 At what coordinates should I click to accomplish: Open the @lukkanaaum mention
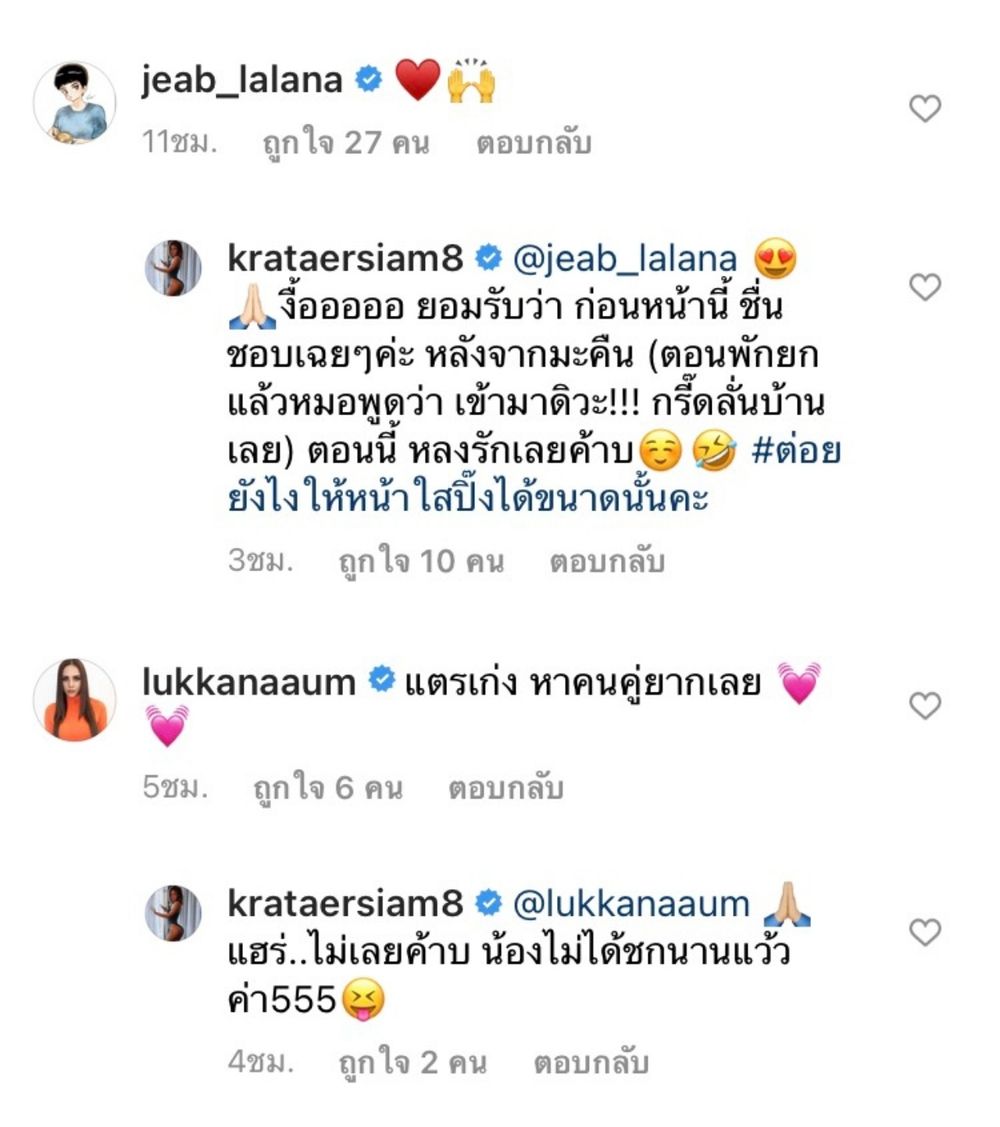[631, 903]
